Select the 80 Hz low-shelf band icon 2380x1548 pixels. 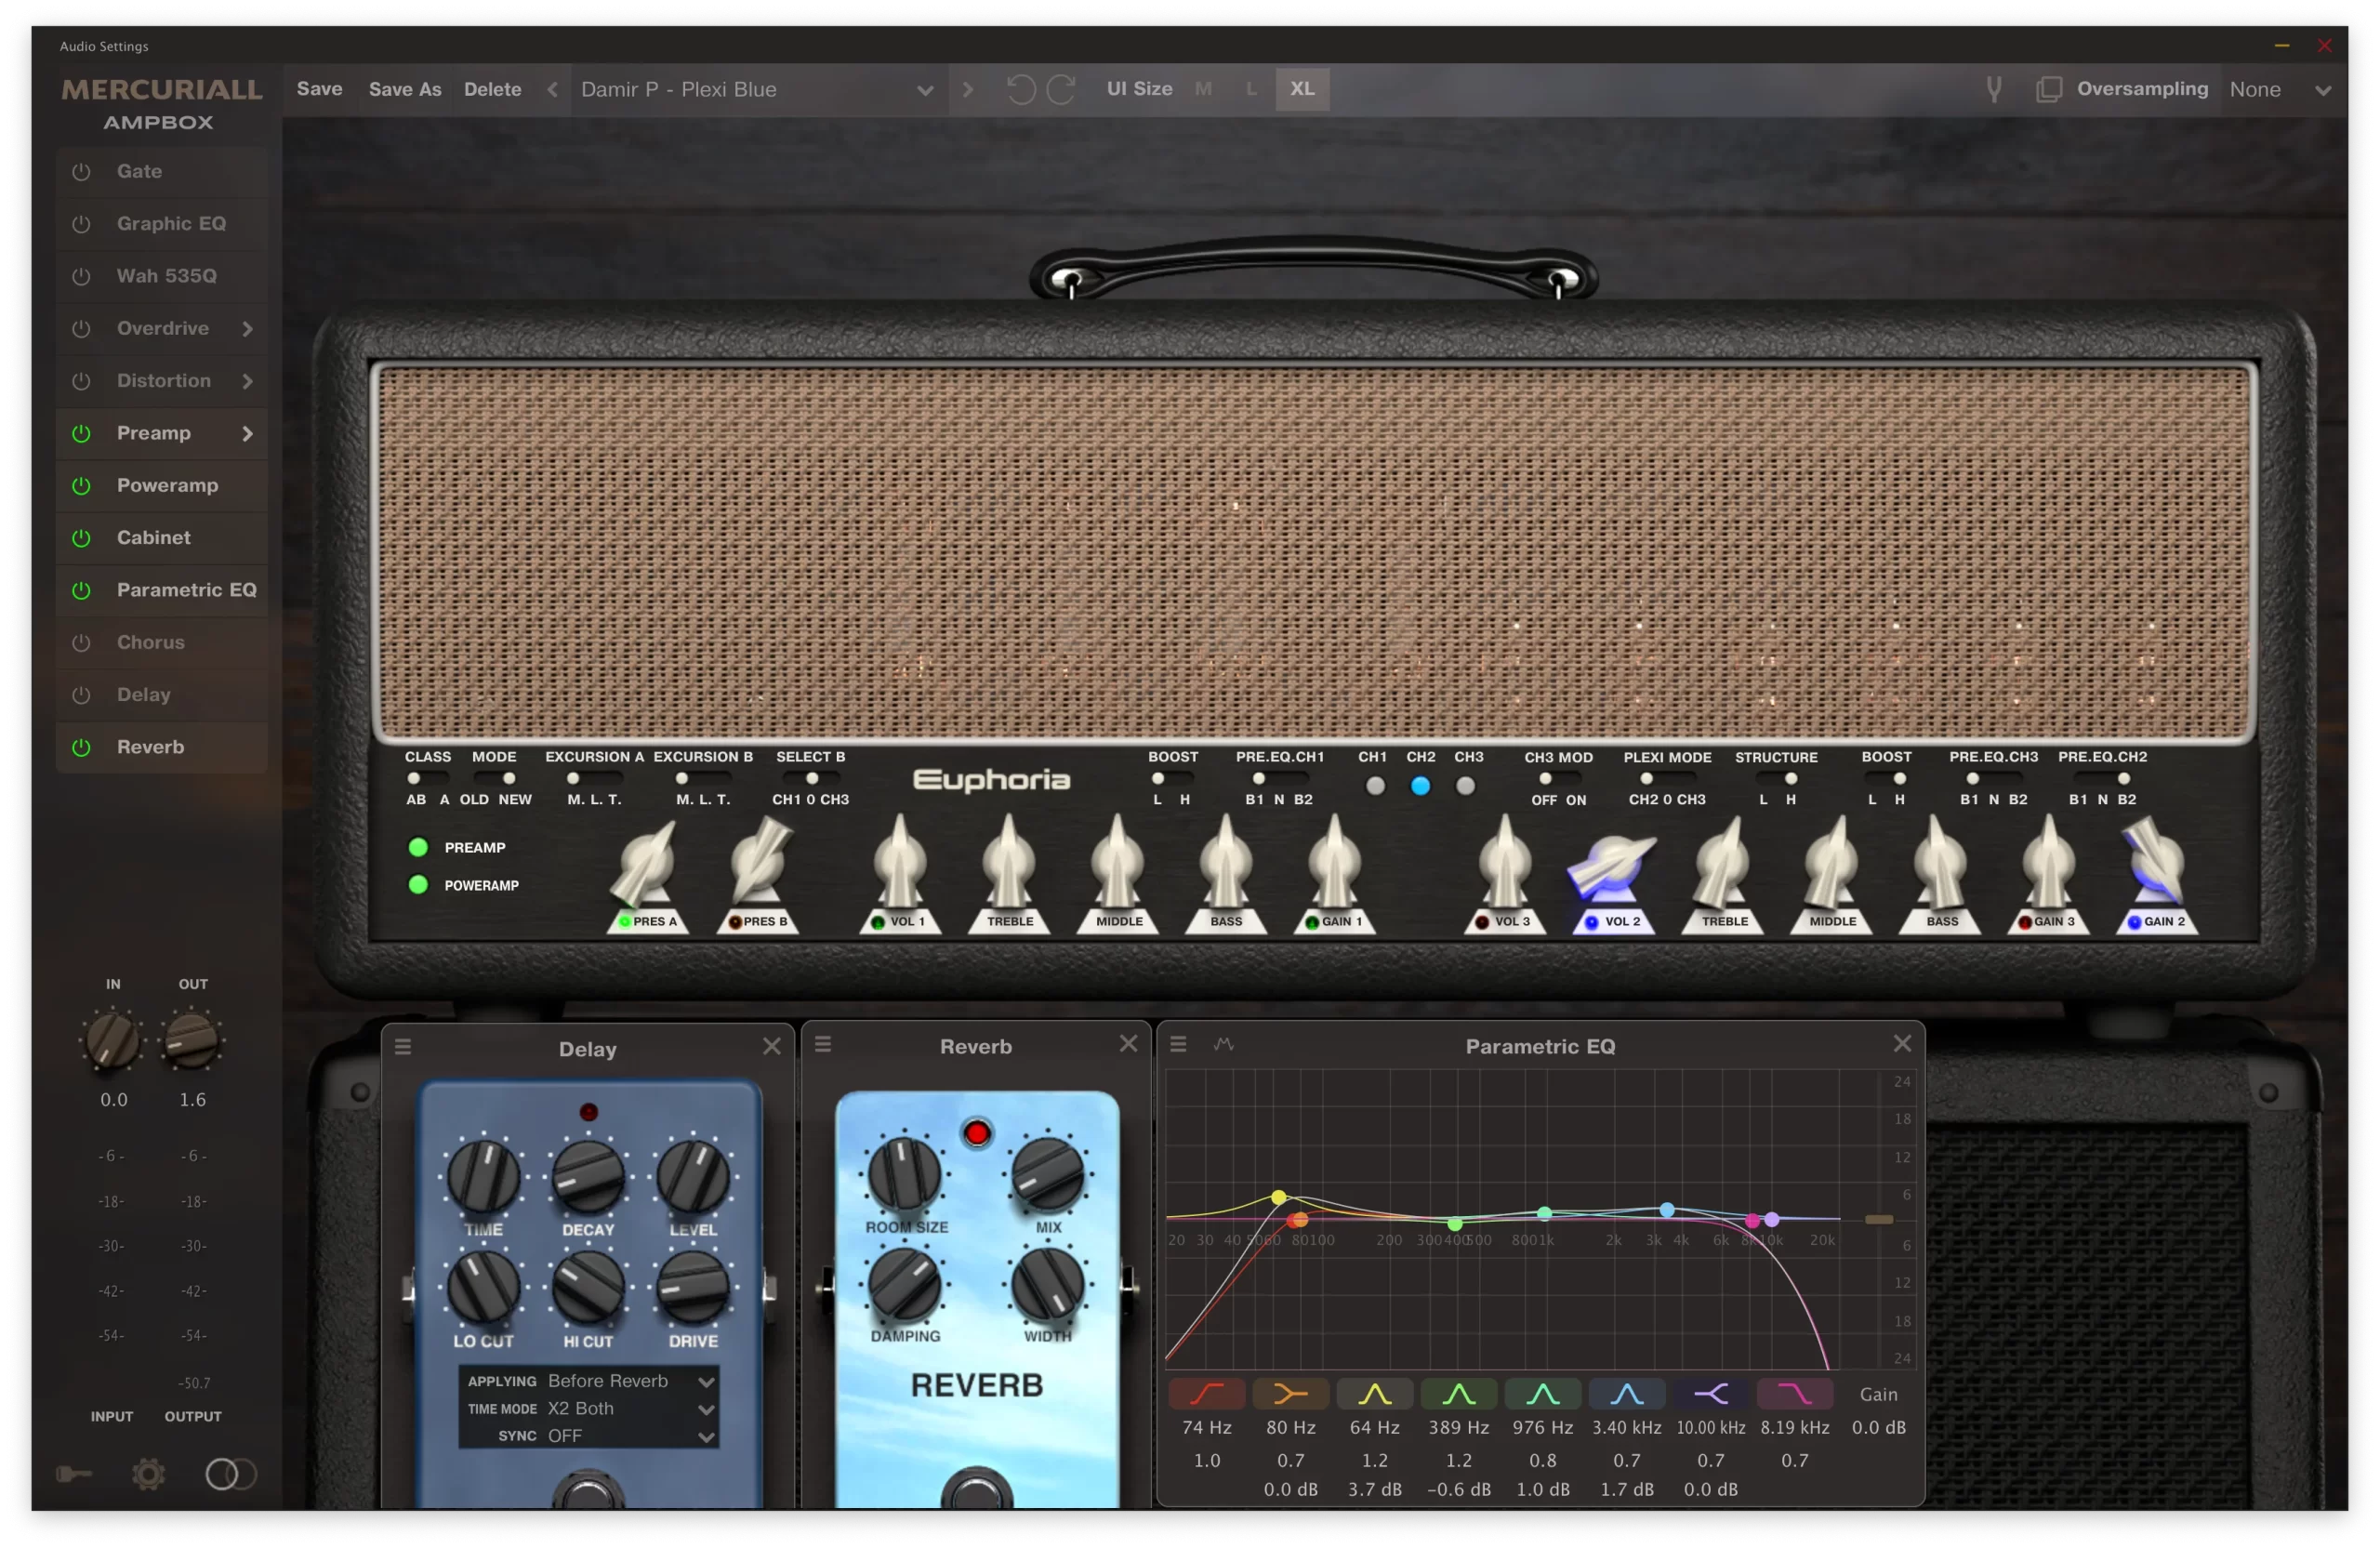click(x=1291, y=1394)
